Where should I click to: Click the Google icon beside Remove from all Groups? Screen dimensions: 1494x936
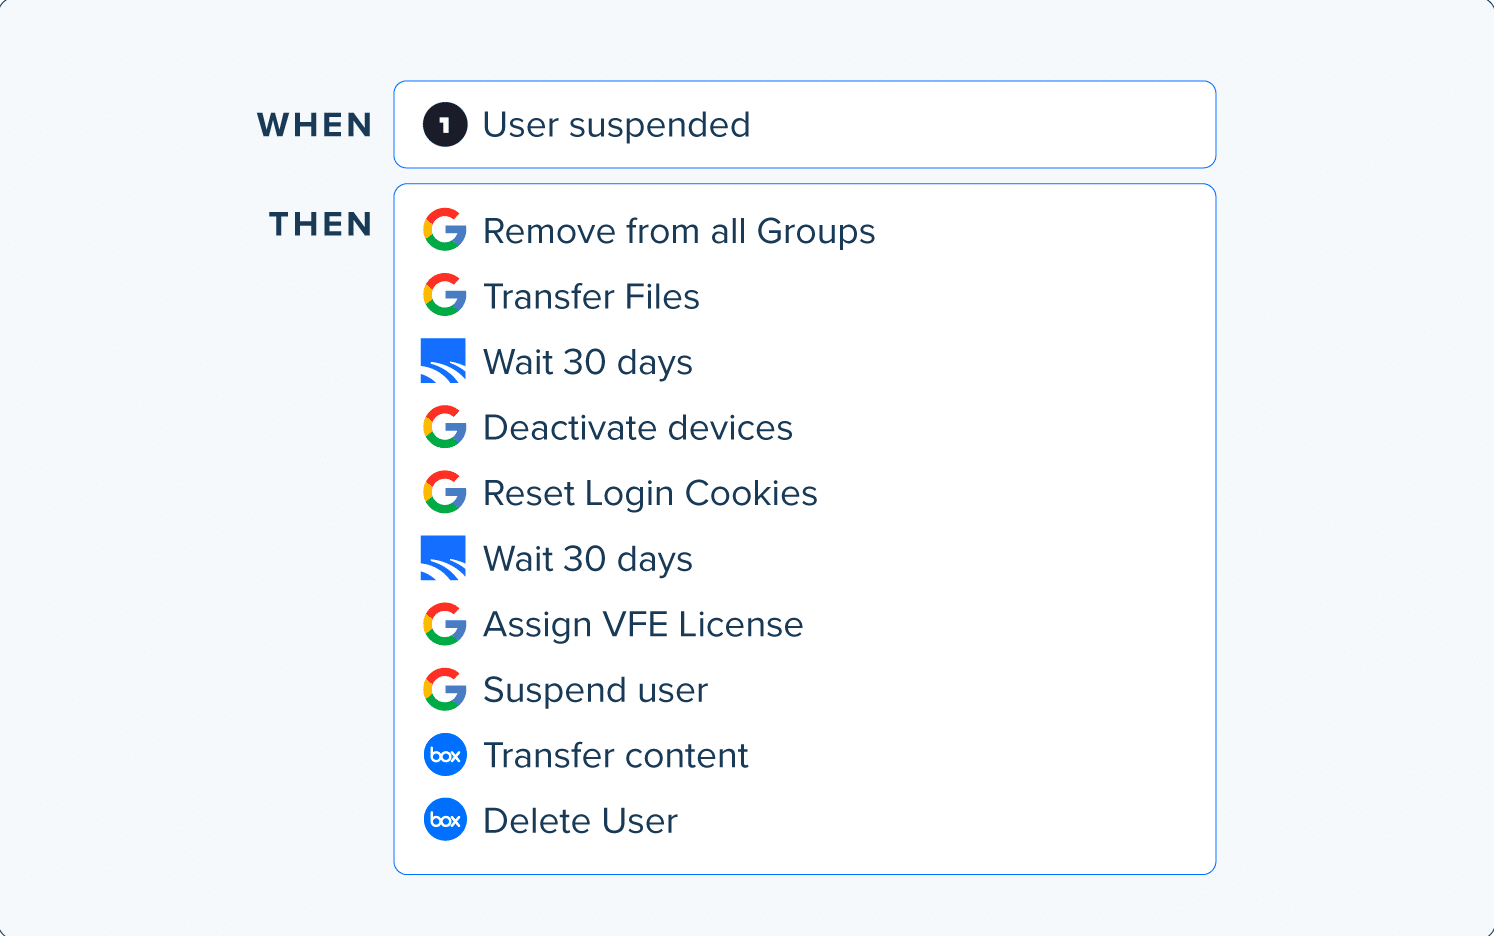[444, 230]
